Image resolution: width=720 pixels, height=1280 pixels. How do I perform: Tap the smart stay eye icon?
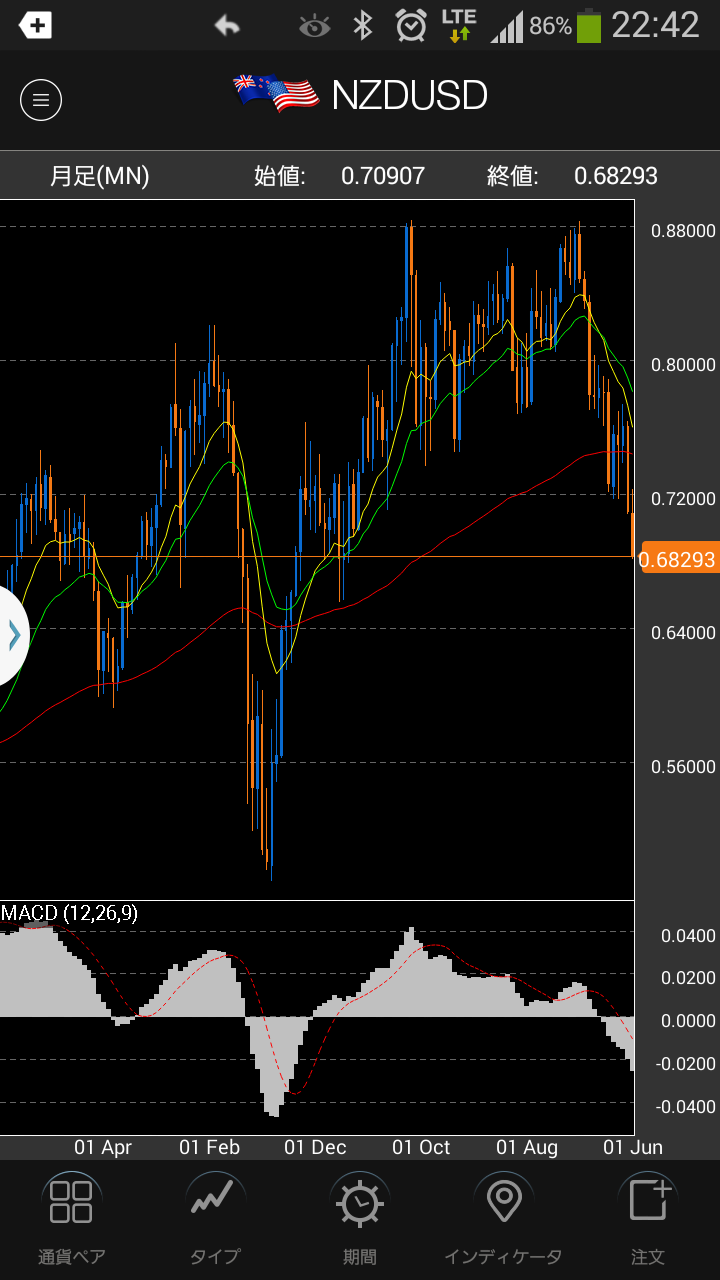(314, 27)
